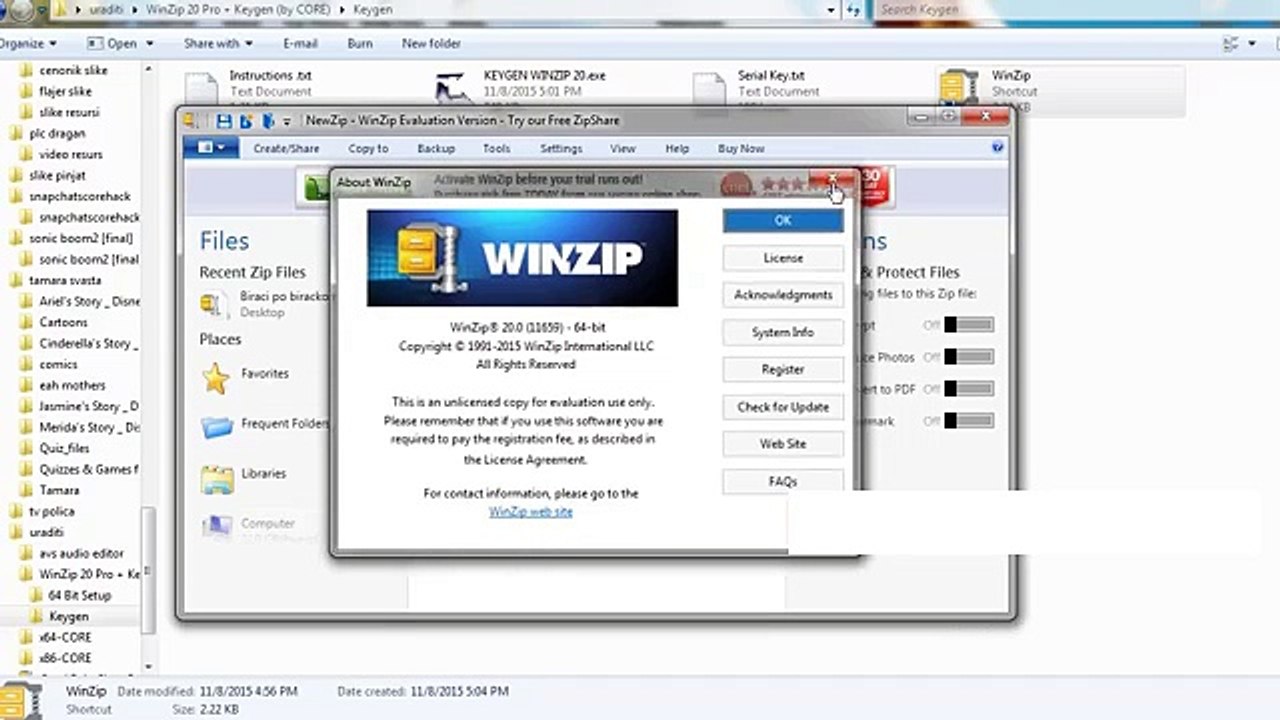This screenshot has height=720, width=1280.
Task: Open the Settings tab in WinZip
Action: pos(561,148)
